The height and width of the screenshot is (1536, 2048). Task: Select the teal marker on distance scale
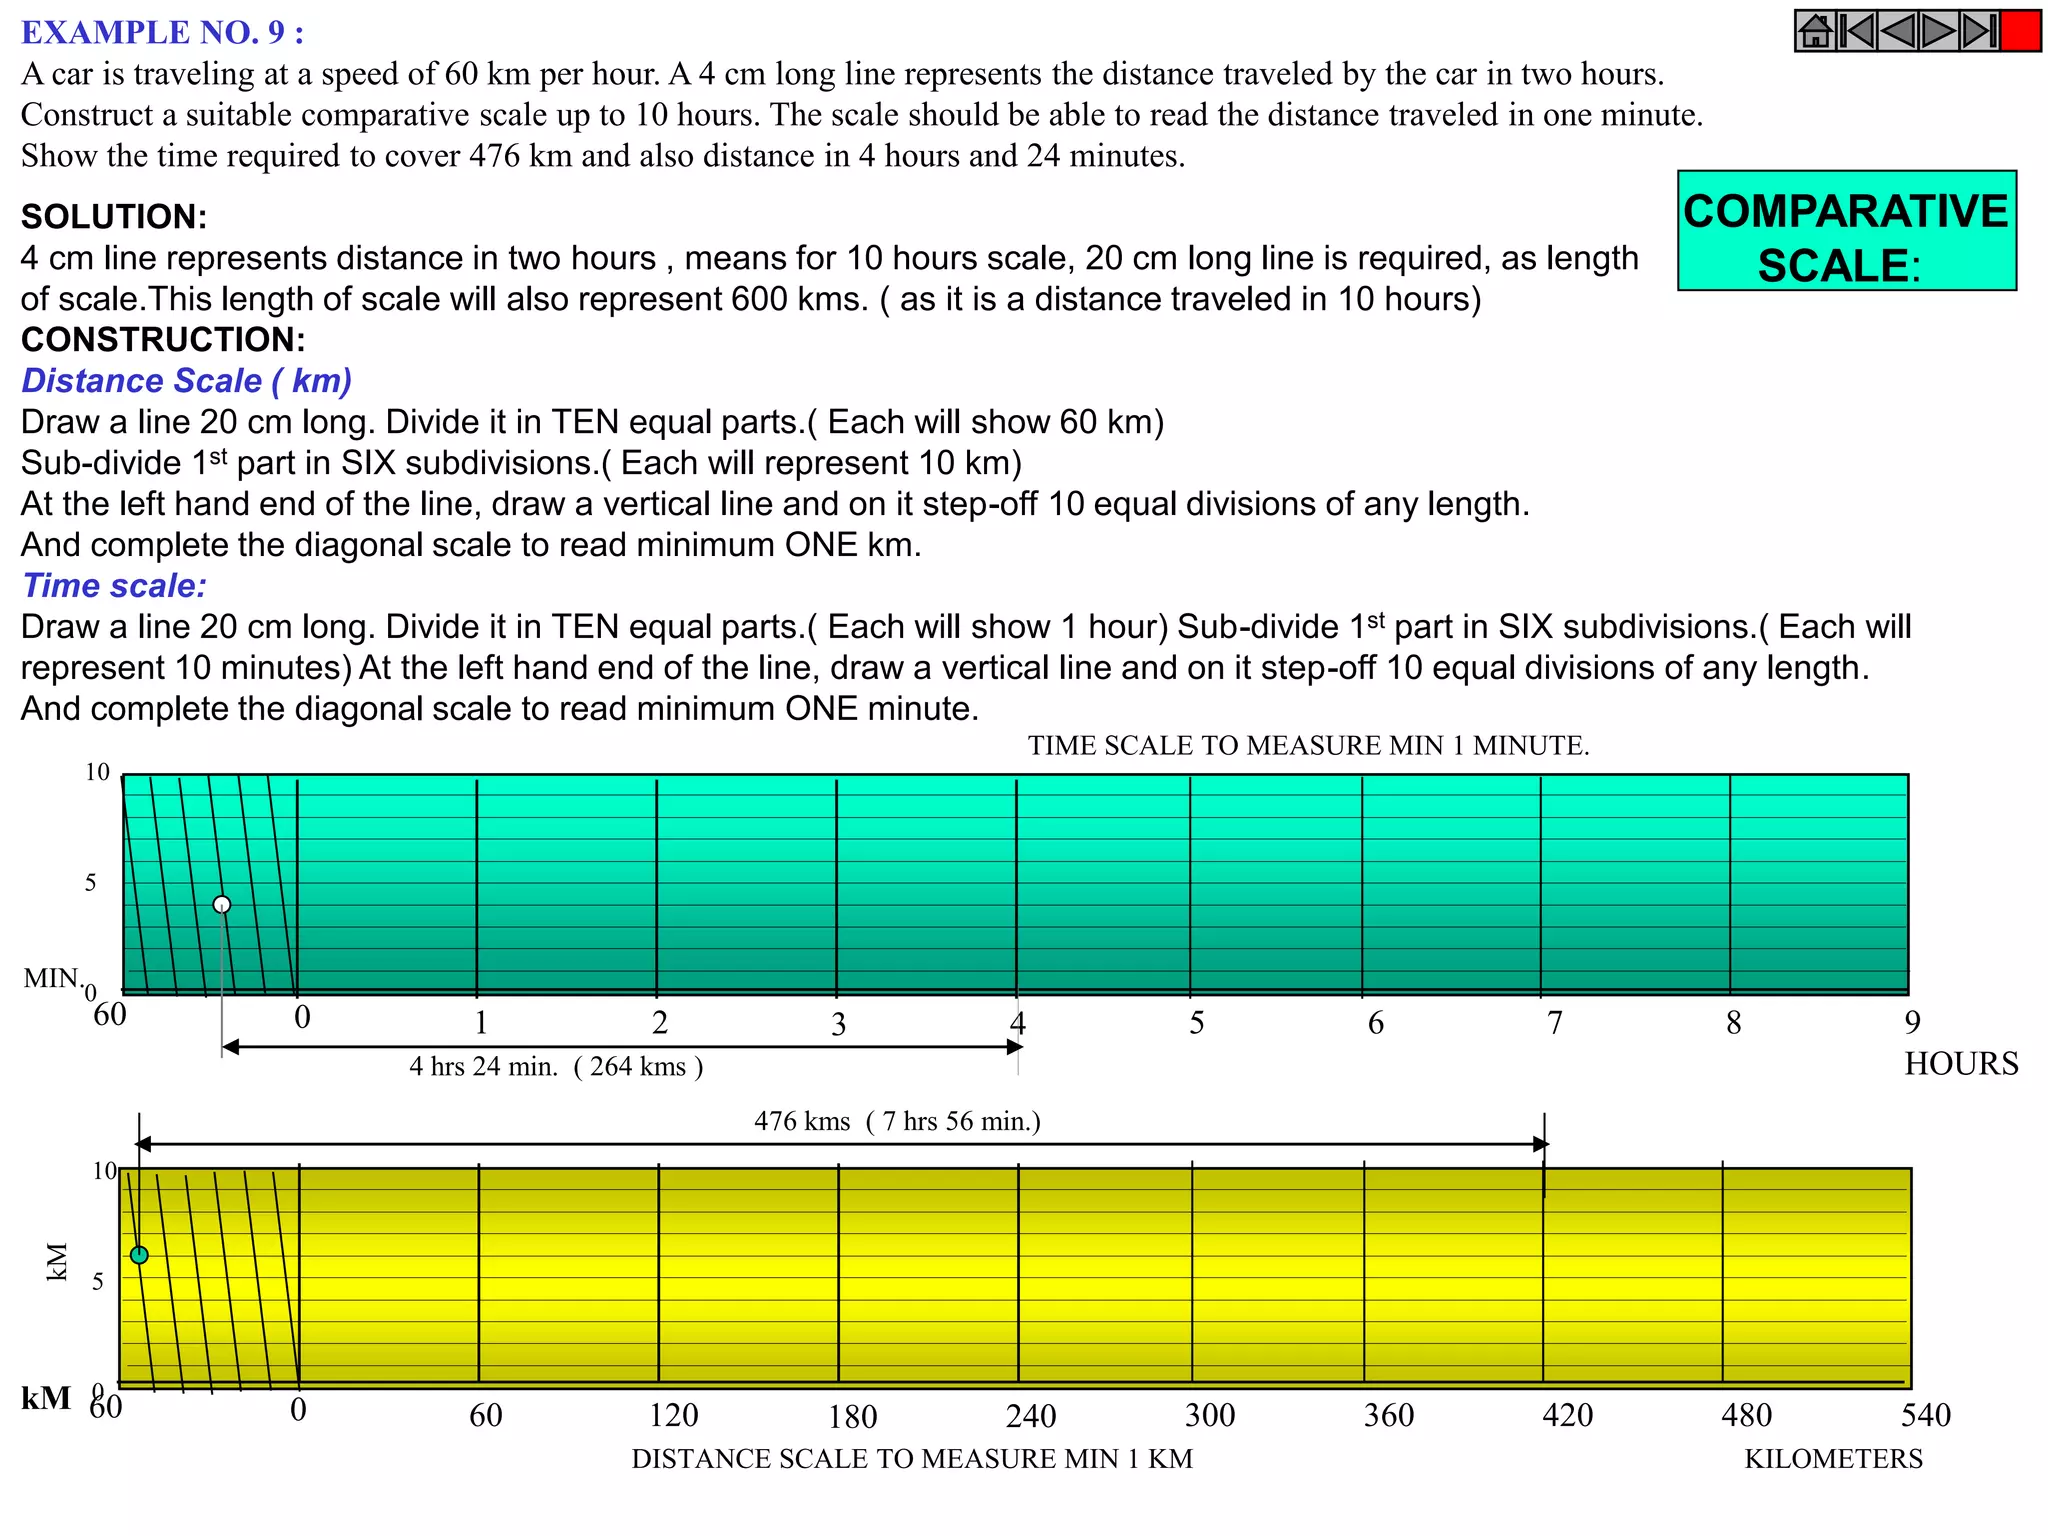point(139,1254)
